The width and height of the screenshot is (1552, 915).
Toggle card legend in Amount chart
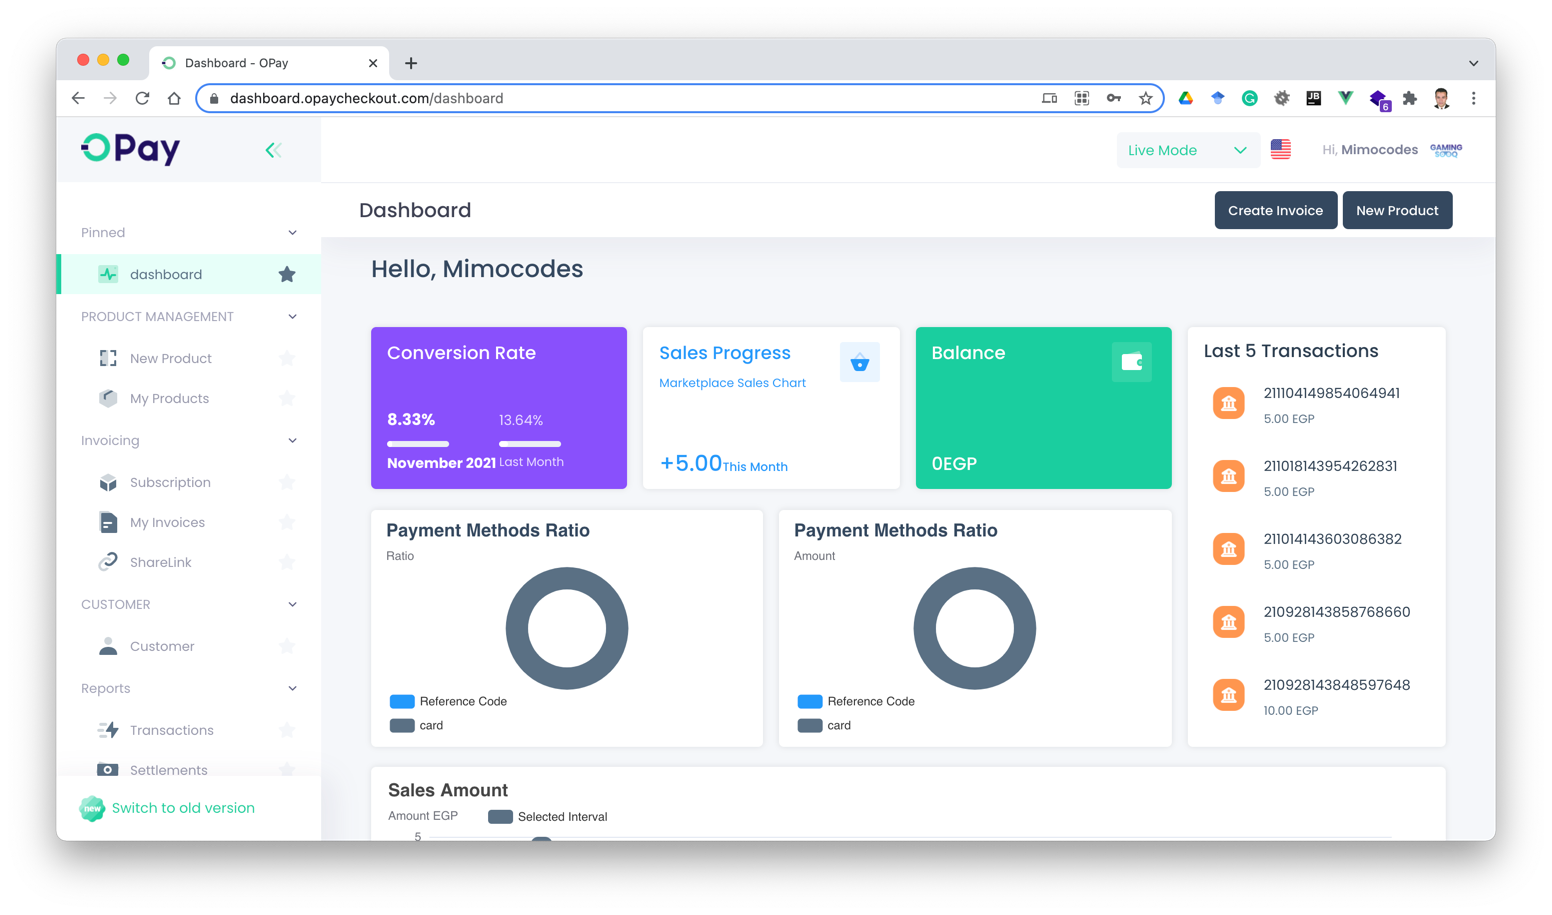pyautogui.click(x=824, y=725)
